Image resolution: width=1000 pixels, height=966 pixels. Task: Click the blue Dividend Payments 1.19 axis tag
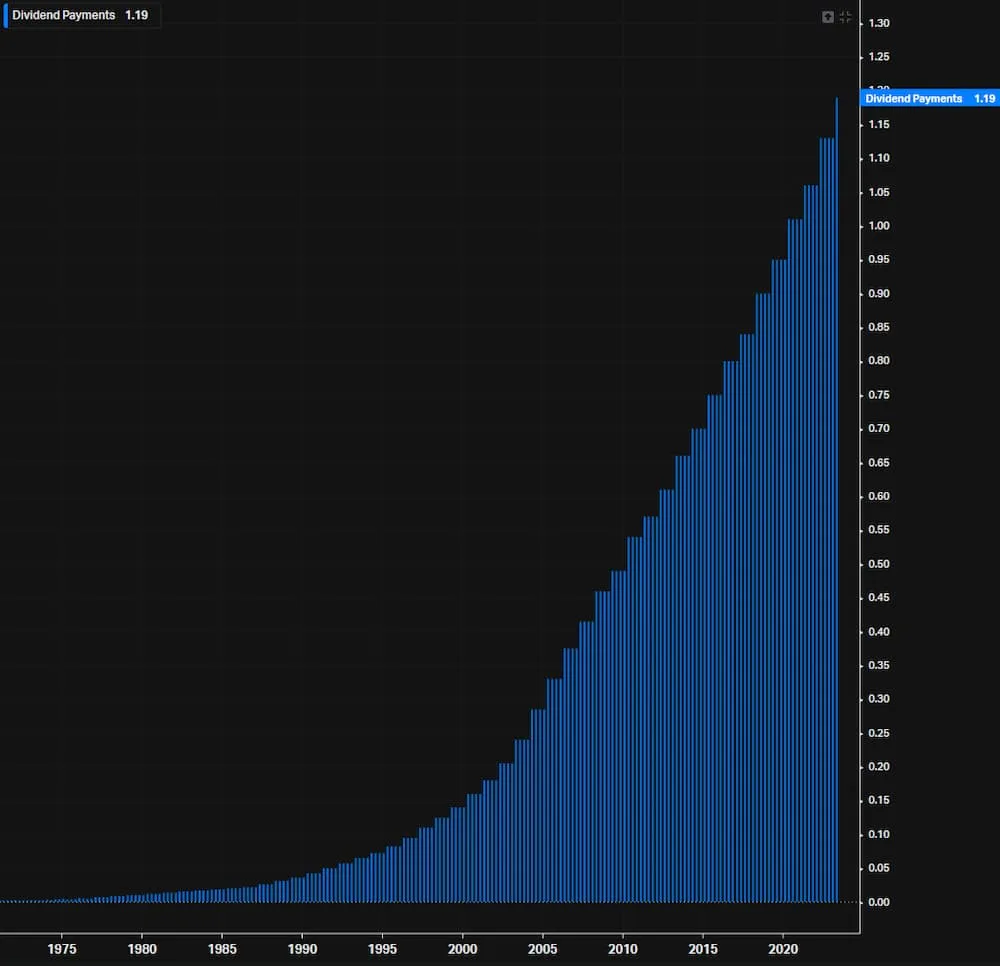(930, 98)
